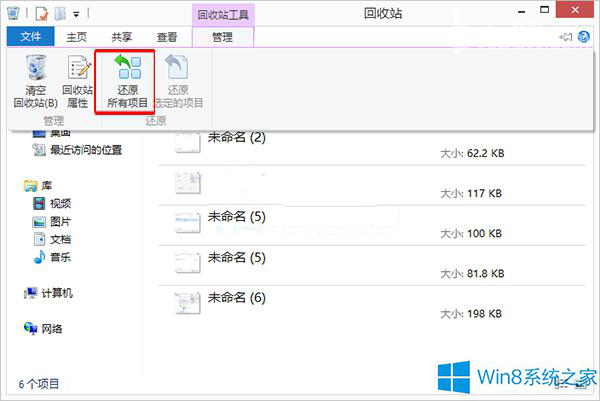Select file 未命名 (5) sized 100 KB
This screenshot has width=600, height=401.
click(x=372, y=225)
